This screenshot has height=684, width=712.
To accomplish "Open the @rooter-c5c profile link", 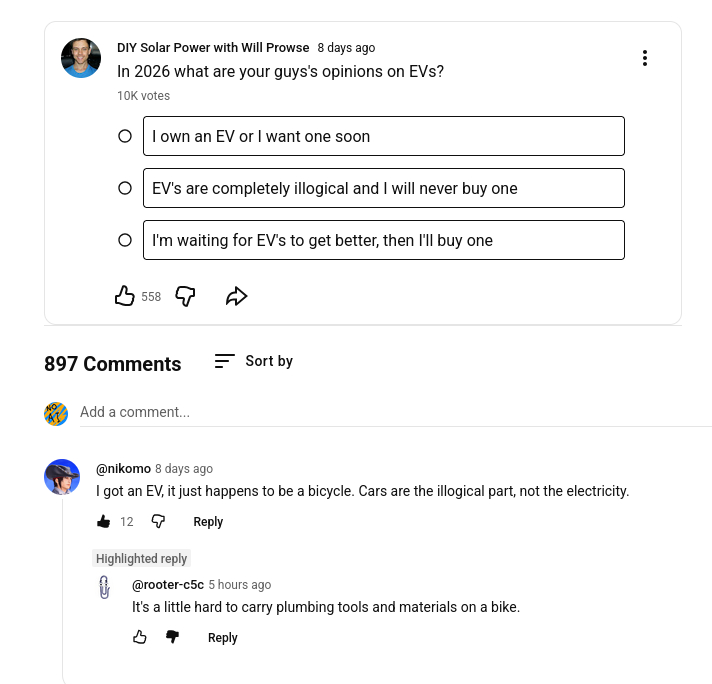I will (x=167, y=585).
